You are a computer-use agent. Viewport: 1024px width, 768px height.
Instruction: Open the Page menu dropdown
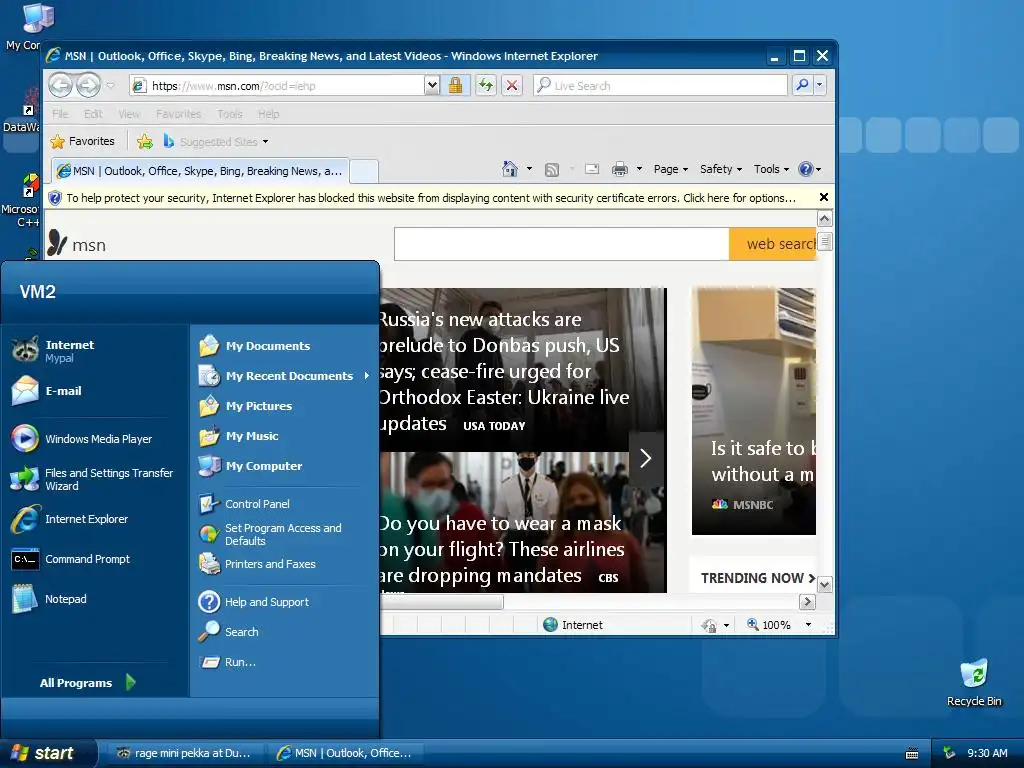[x=671, y=169]
